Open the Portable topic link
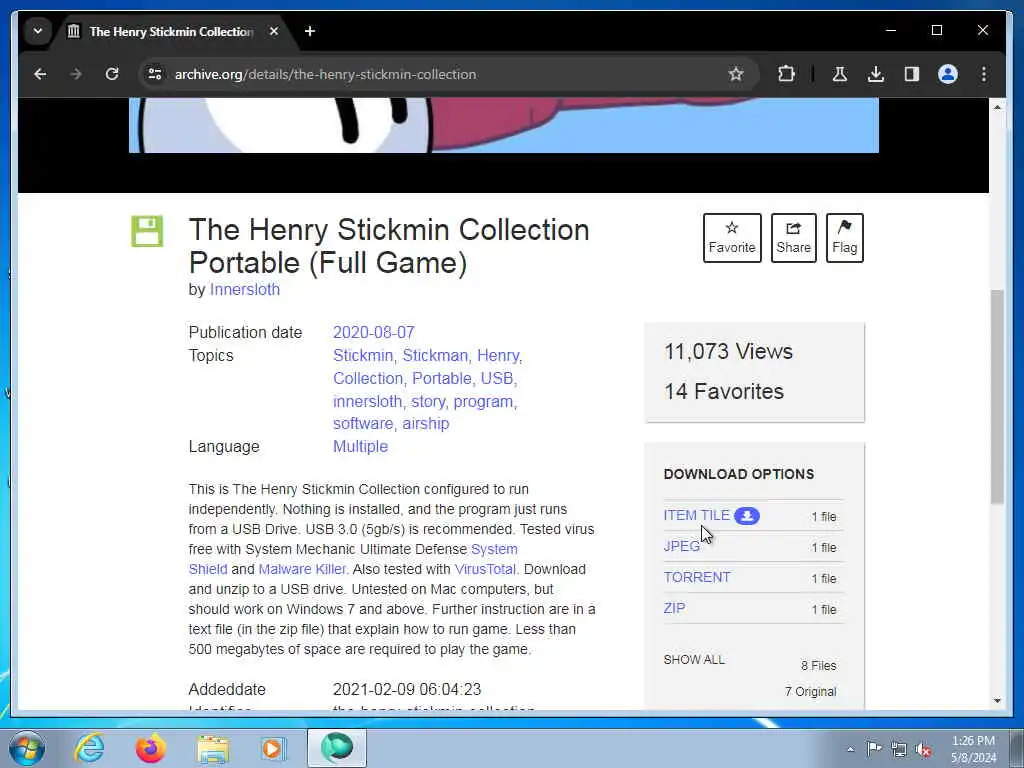 [x=441, y=379]
